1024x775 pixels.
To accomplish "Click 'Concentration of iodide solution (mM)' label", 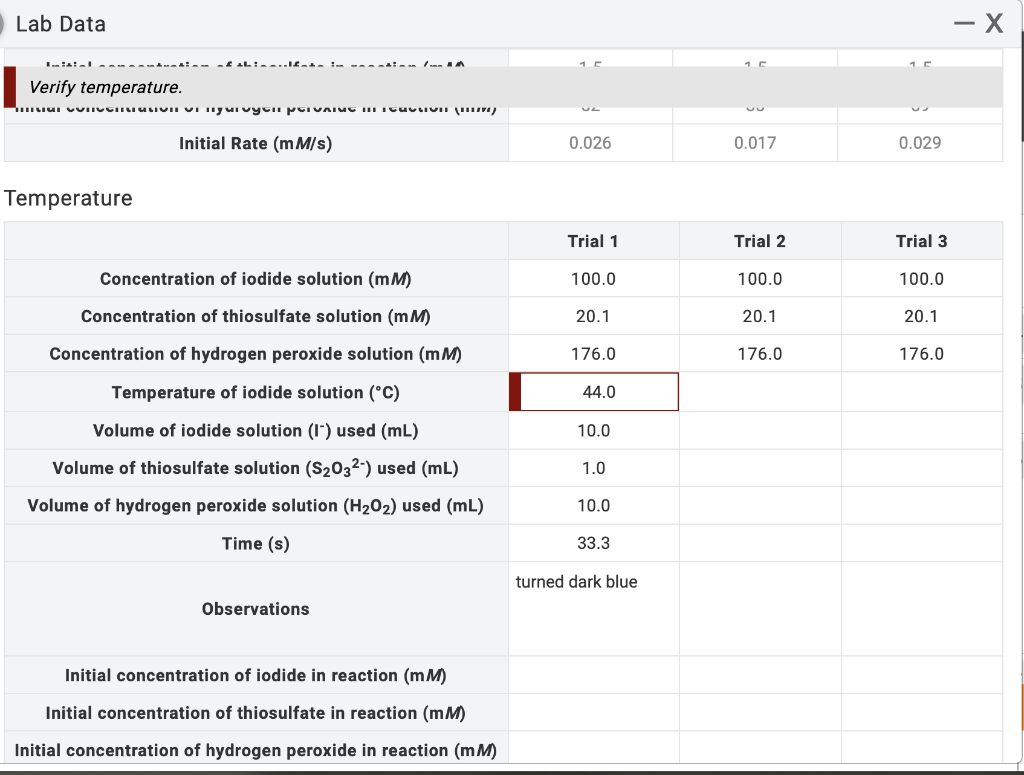I will pyautogui.click(x=256, y=279).
